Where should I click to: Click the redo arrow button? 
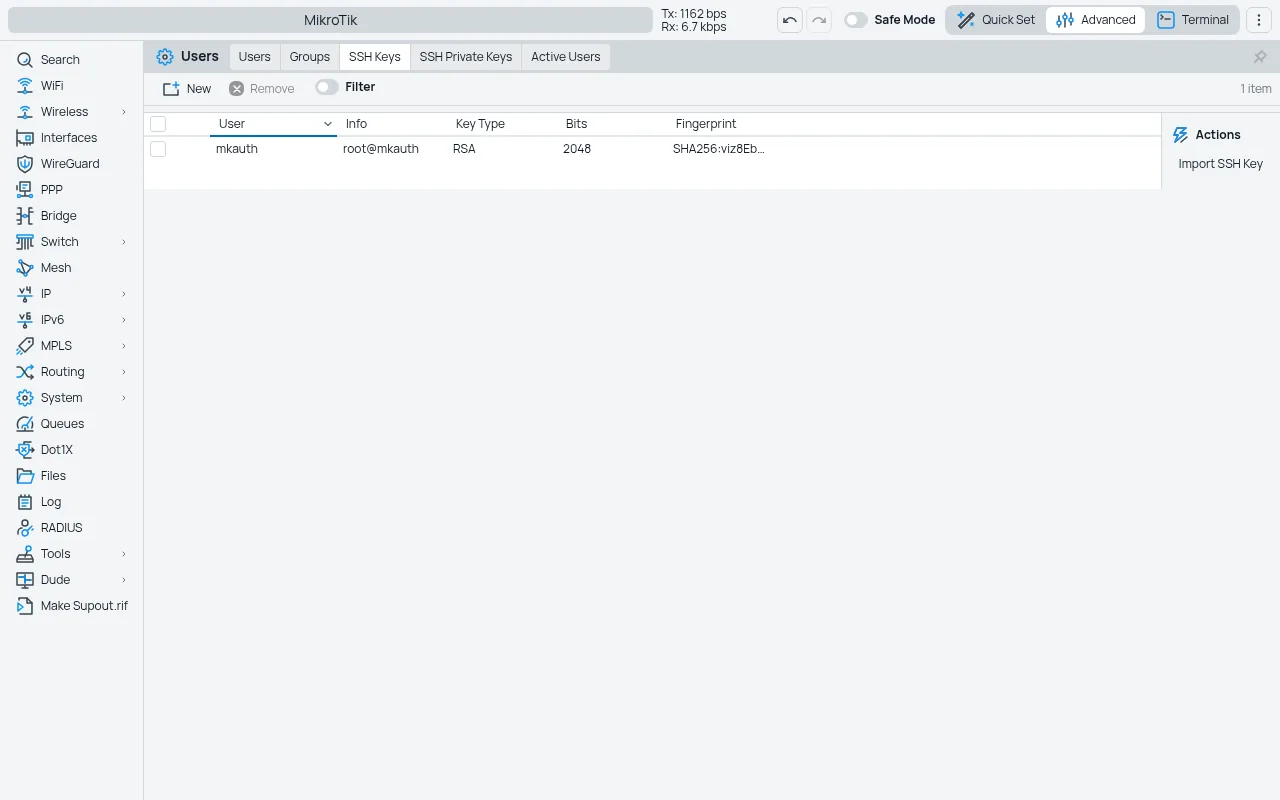click(x=819, y=20)
